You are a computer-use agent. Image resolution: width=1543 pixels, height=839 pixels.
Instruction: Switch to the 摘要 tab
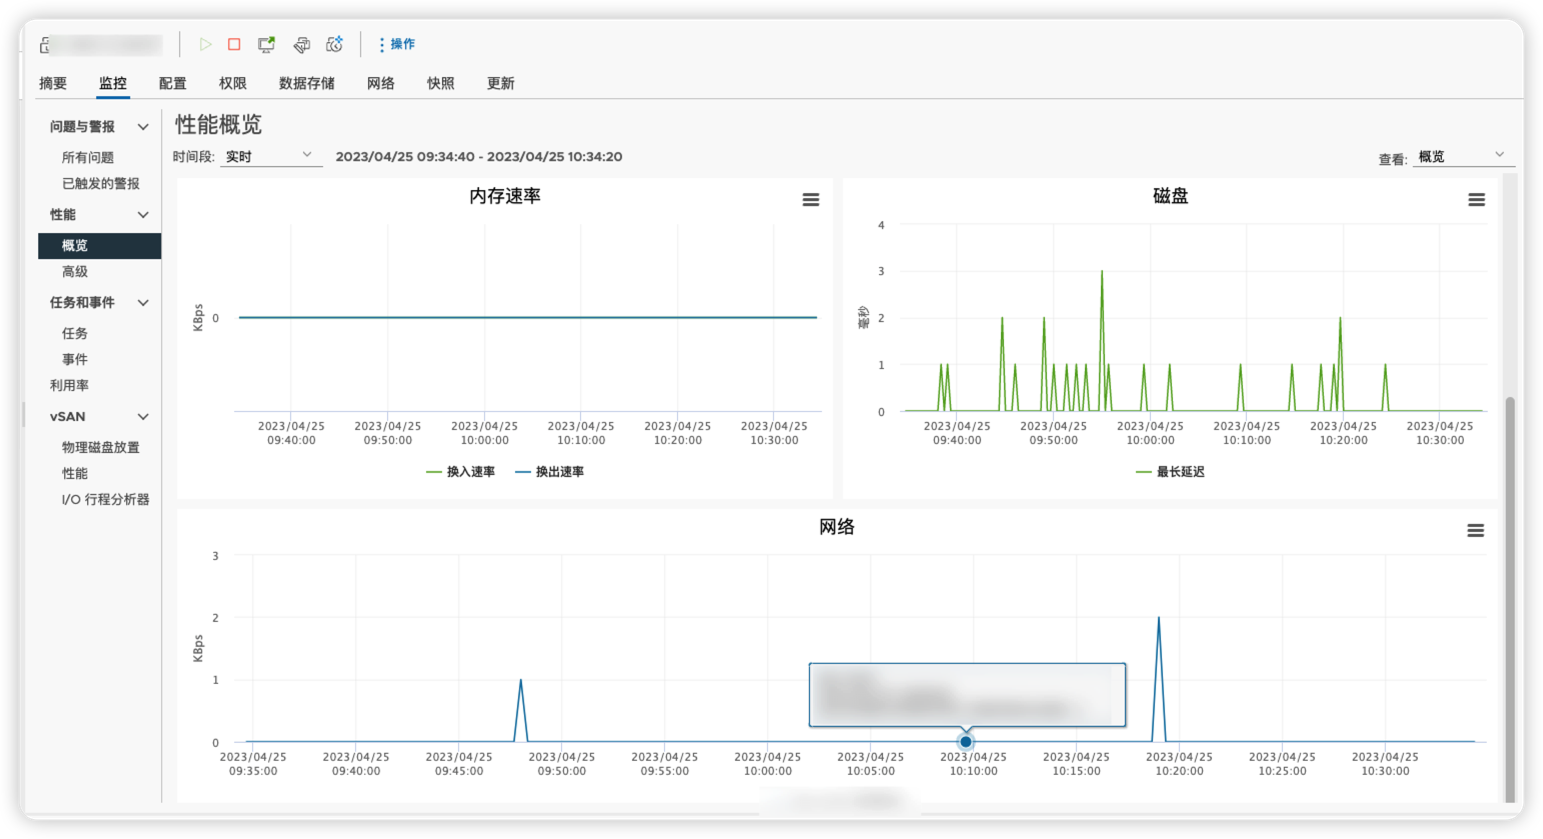(x=55, y=83)
